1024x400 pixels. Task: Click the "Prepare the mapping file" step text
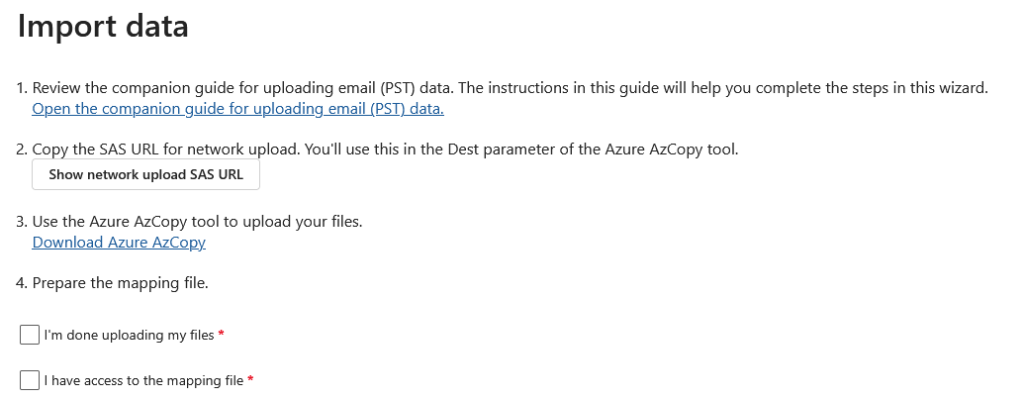(x=120, y=284)
